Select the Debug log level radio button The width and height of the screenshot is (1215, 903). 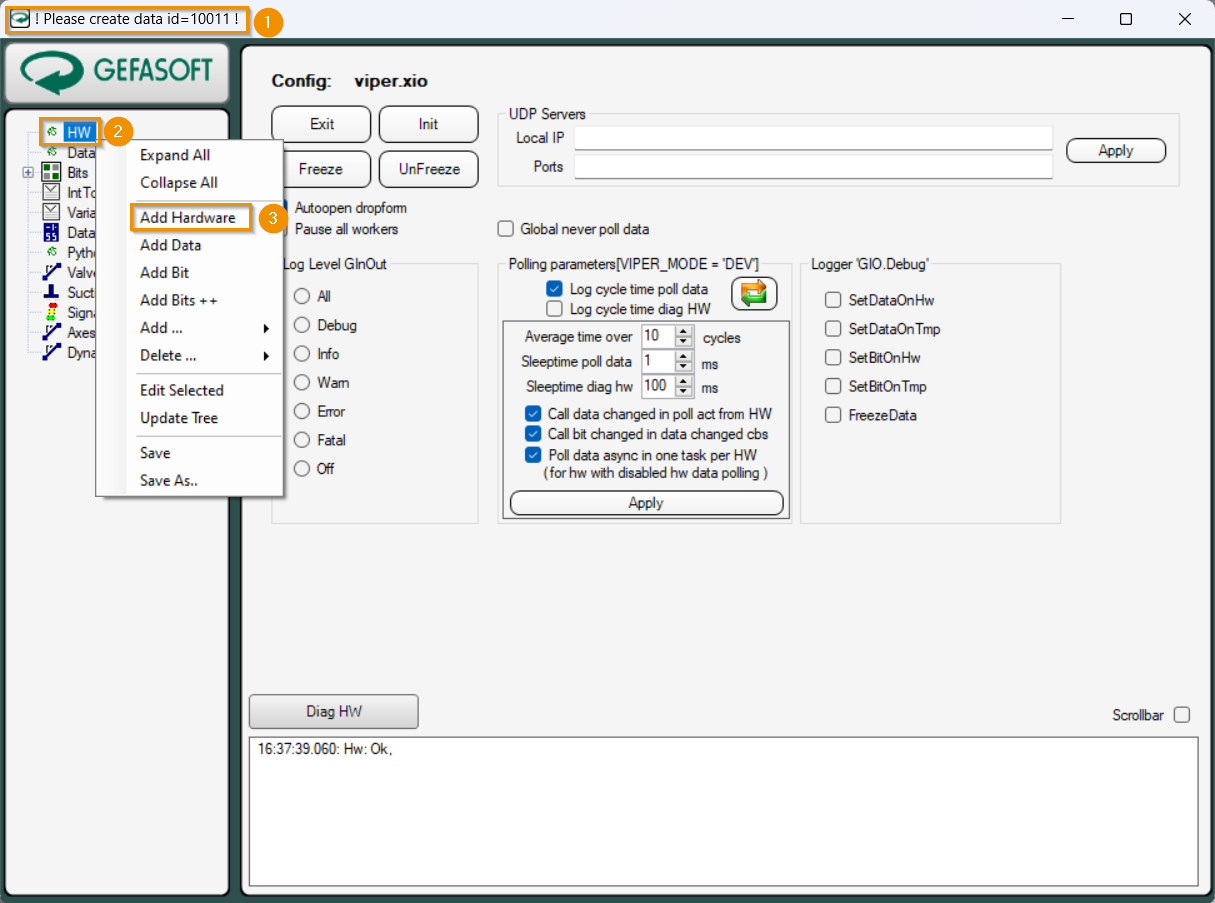coord(302,325)
